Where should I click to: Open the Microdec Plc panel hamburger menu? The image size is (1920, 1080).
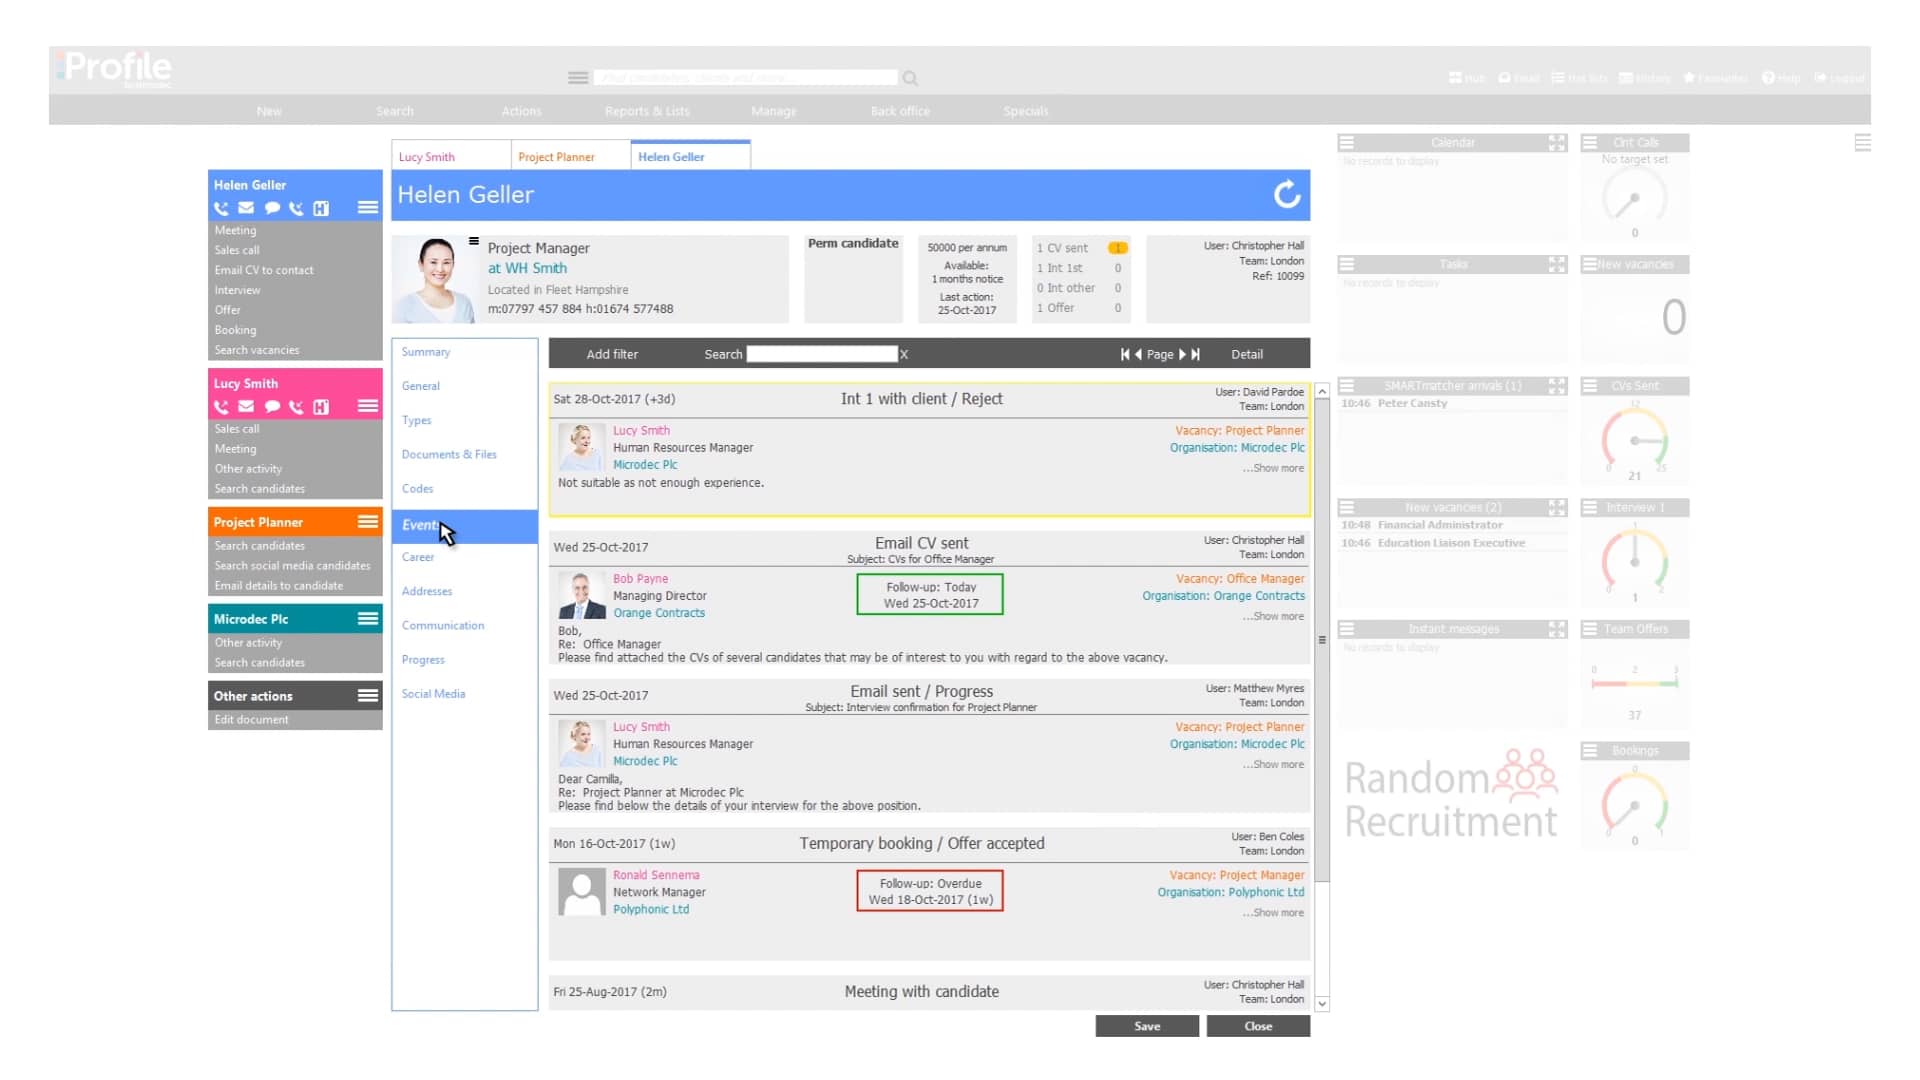(368, 619)
